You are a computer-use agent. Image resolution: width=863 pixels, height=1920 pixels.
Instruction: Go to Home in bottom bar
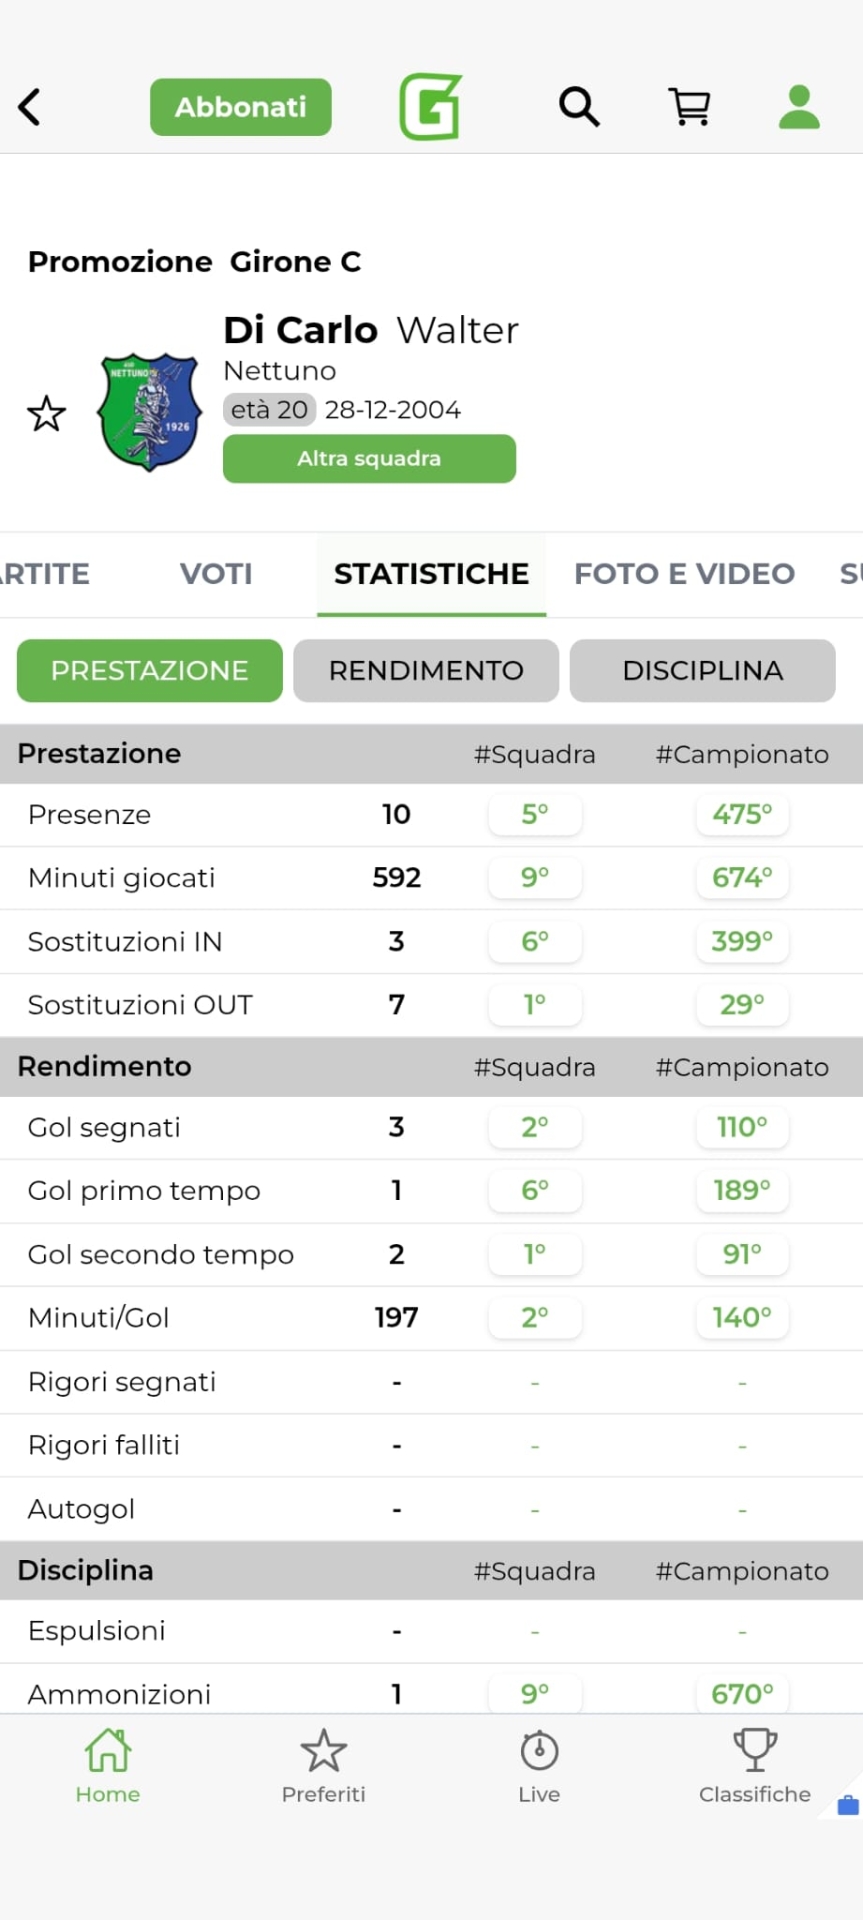pos(108,1766)
